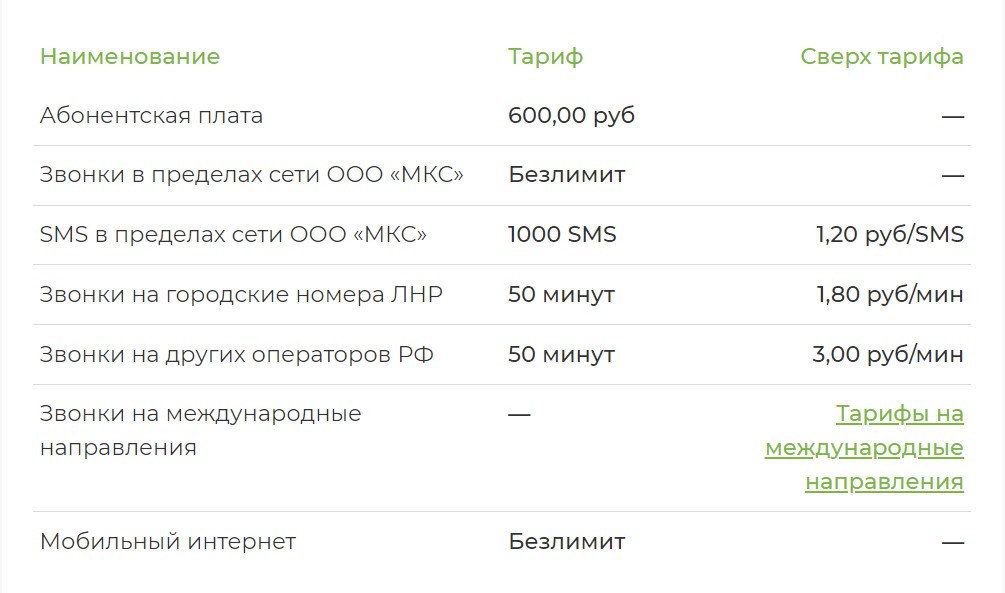Select the SMS в пределах сети ООО «МКС» label

pos(233,235)
